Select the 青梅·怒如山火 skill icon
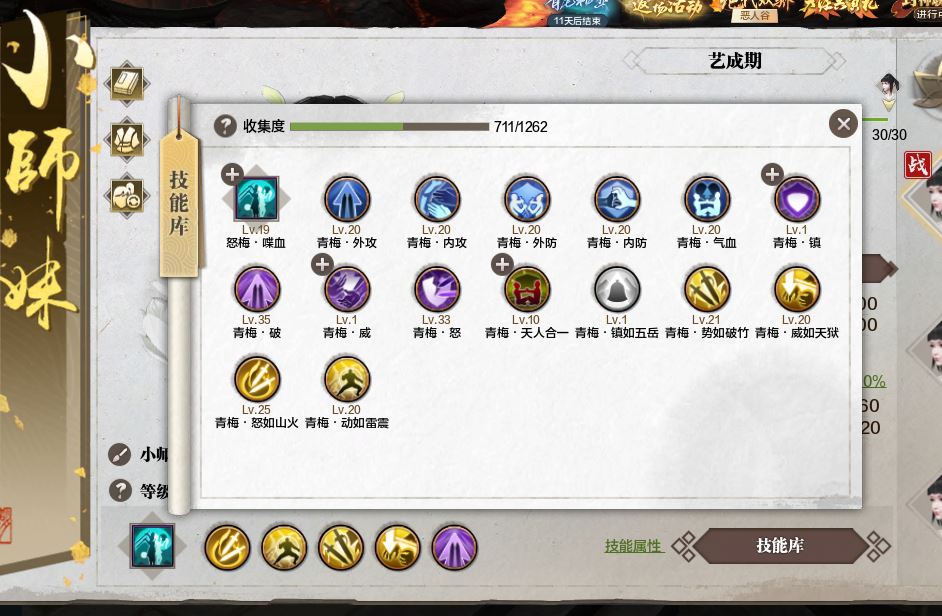The height and width of the screenshot is (616, 942). [x=257, y=379]
